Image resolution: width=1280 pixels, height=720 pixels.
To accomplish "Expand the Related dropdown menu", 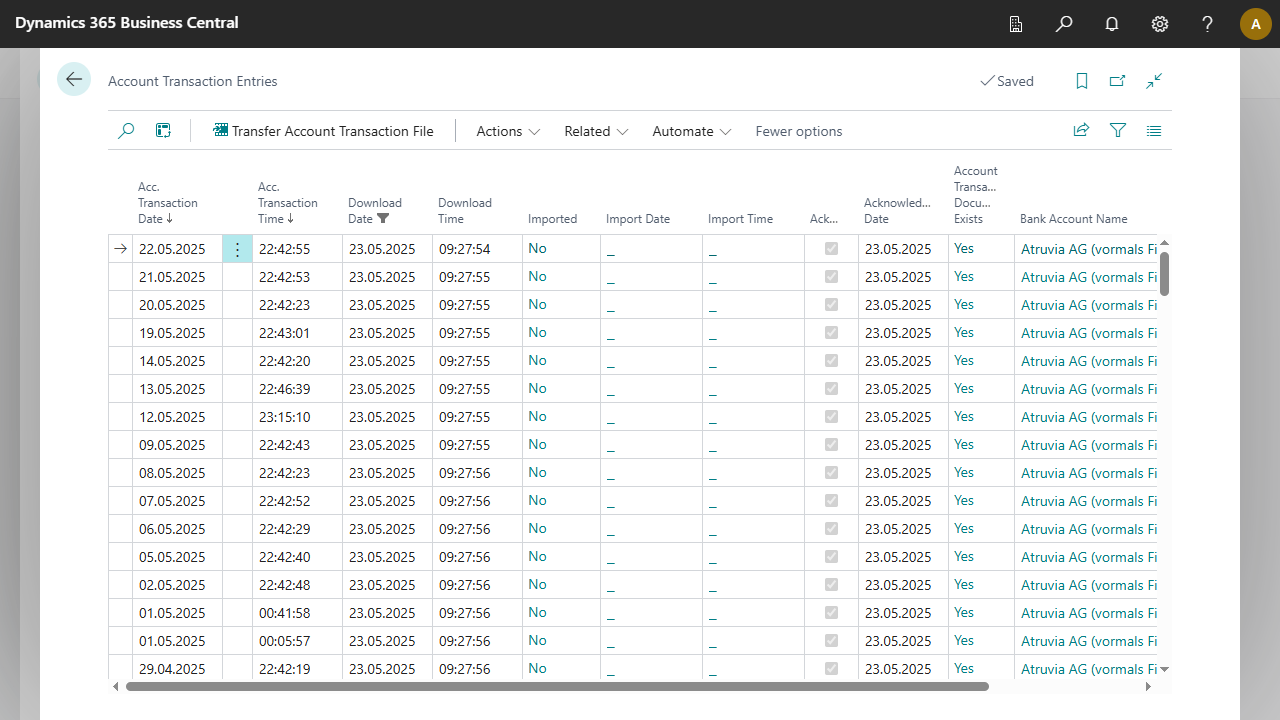I will [x=596, y=131].
